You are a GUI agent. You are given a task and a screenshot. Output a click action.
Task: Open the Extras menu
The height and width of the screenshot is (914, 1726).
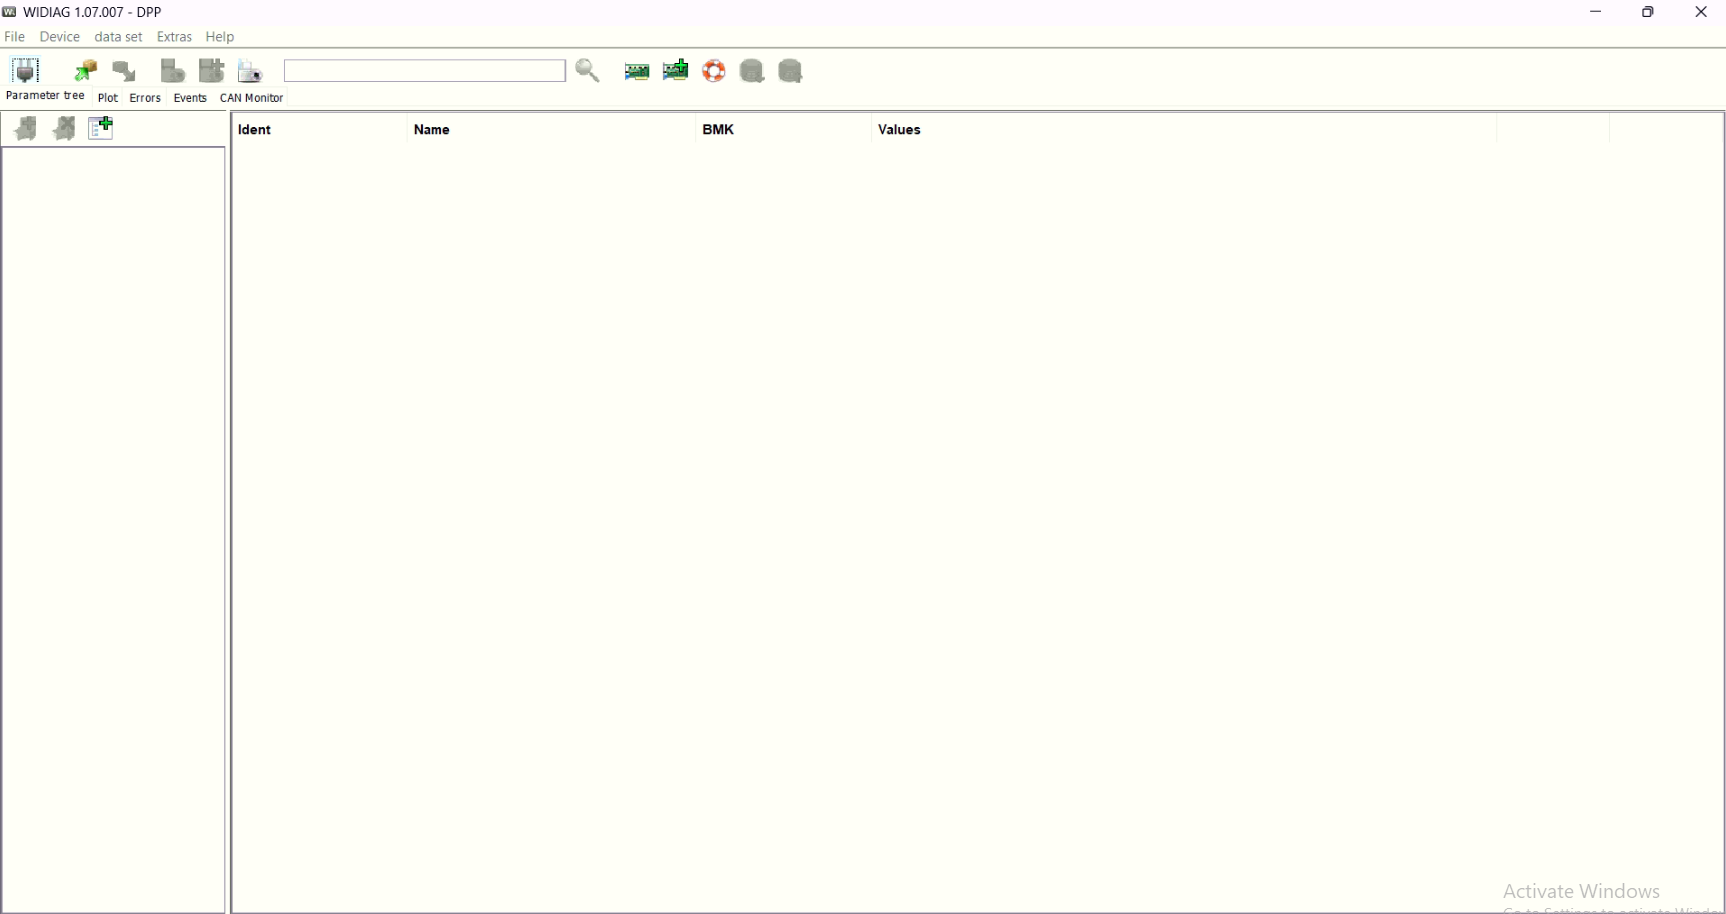175,37
